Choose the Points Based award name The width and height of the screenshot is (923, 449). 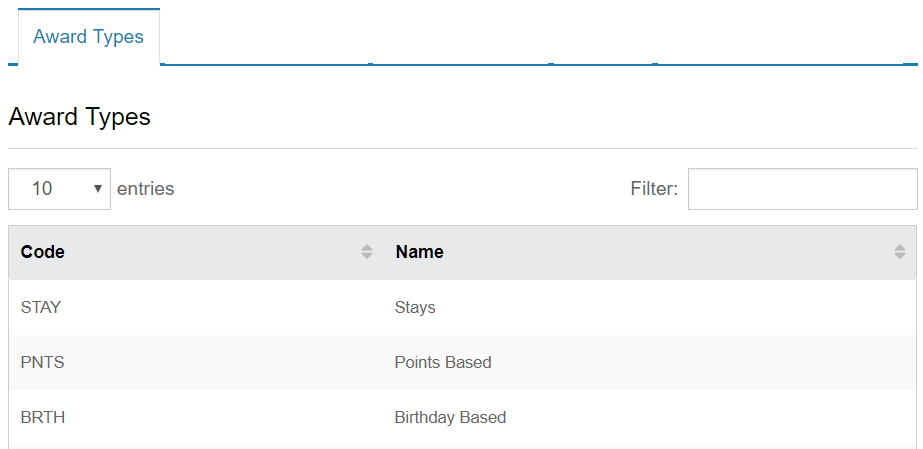[443, 362]
